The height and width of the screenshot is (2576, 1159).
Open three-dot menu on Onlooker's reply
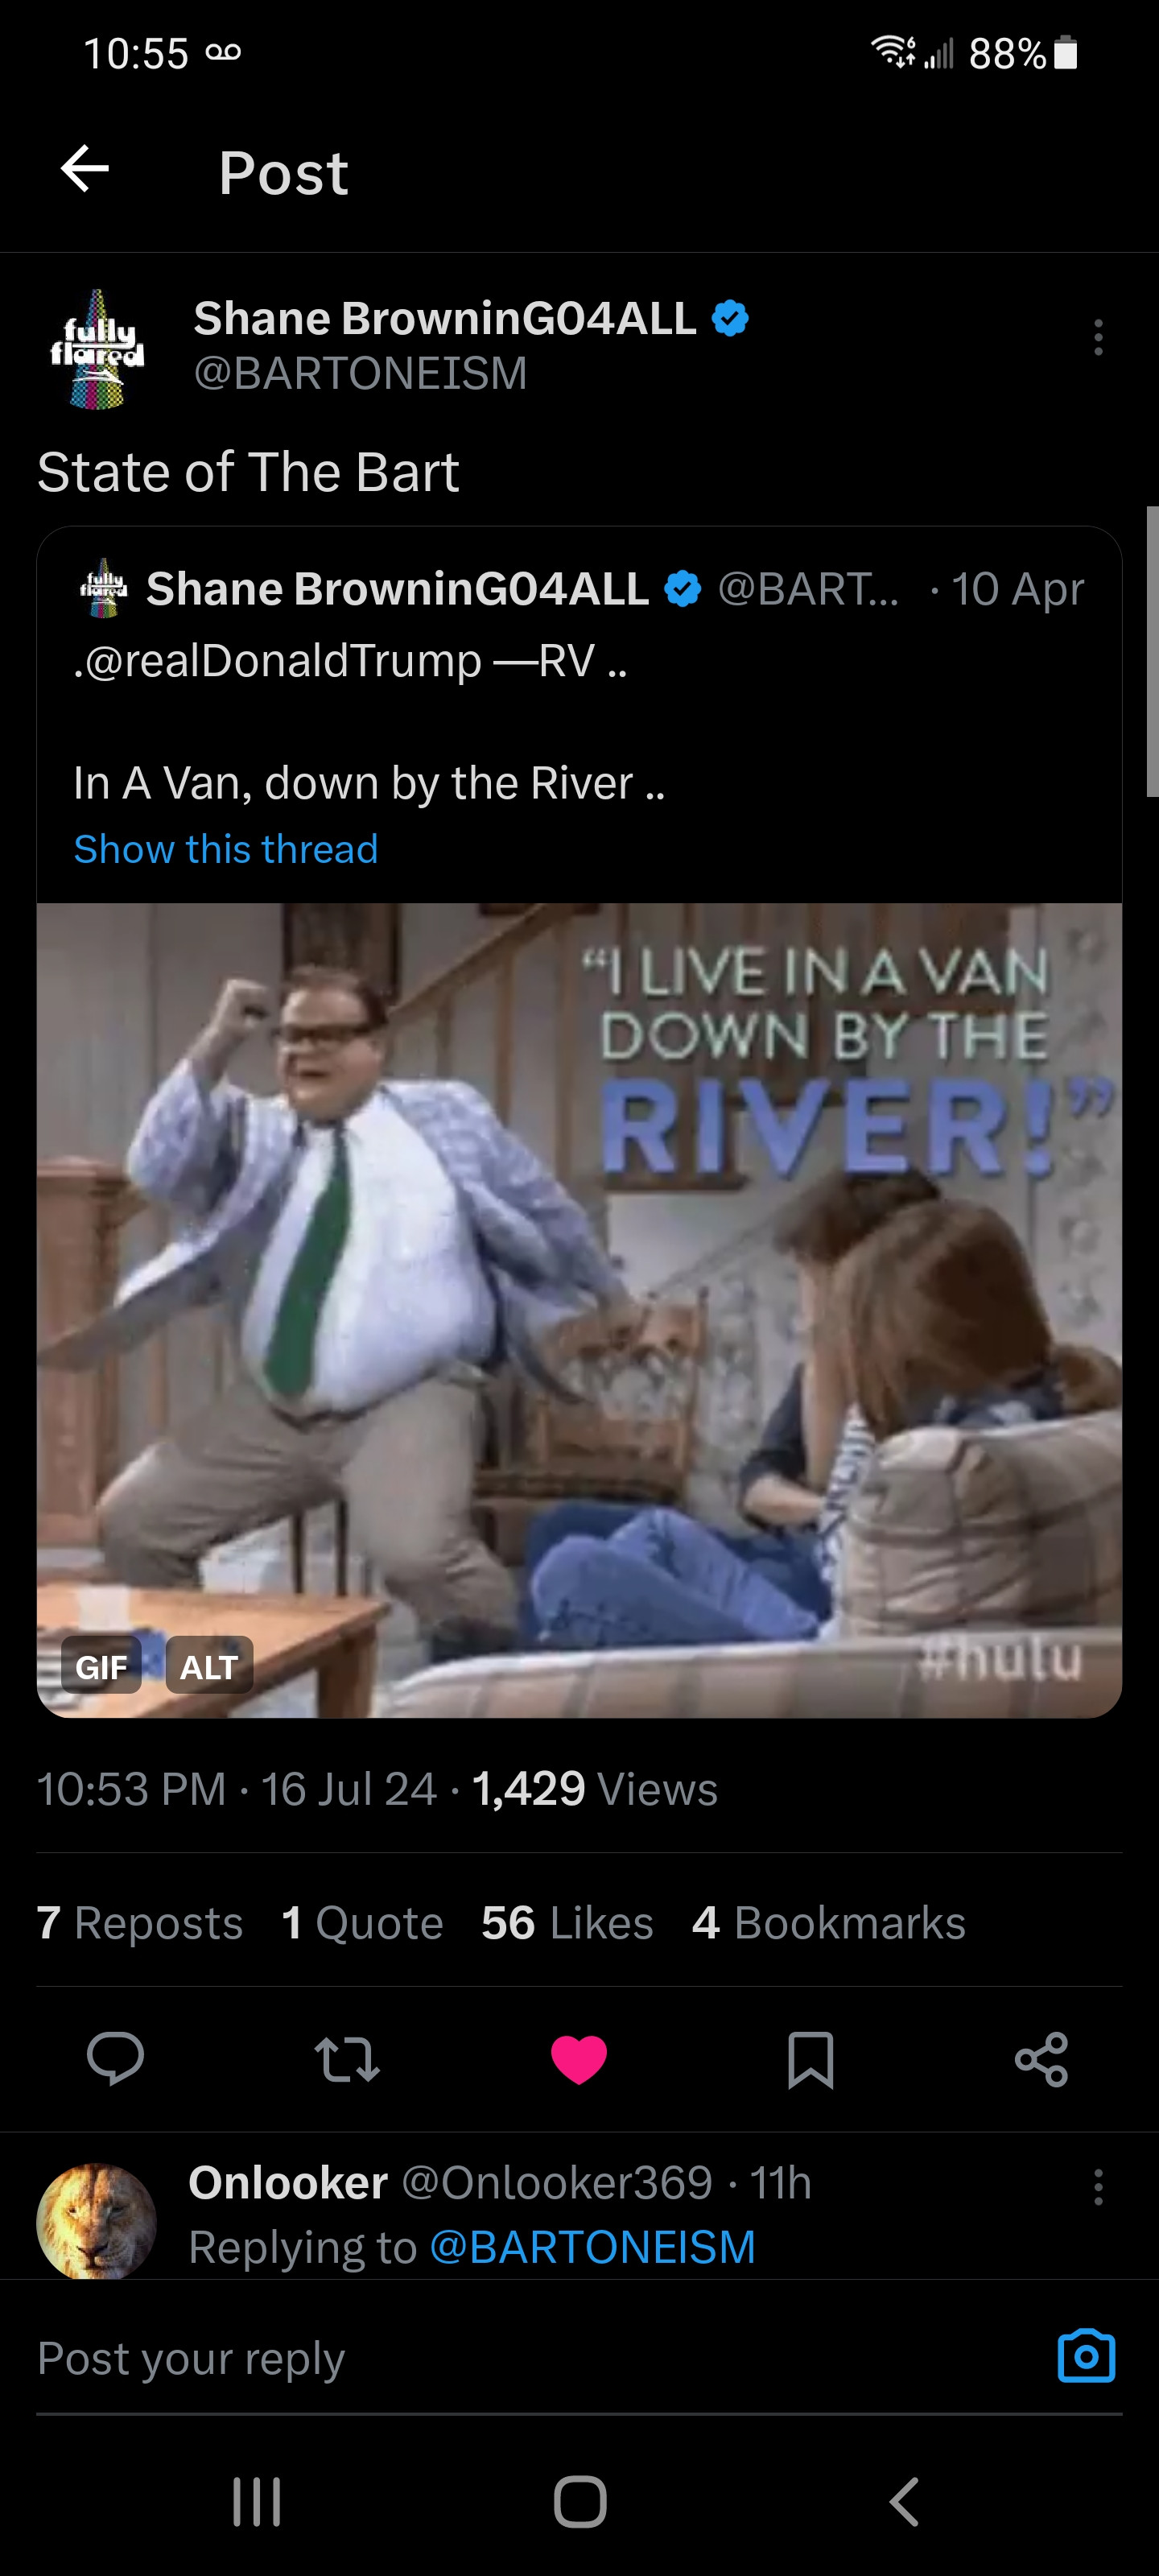tap(1098, 2187)
